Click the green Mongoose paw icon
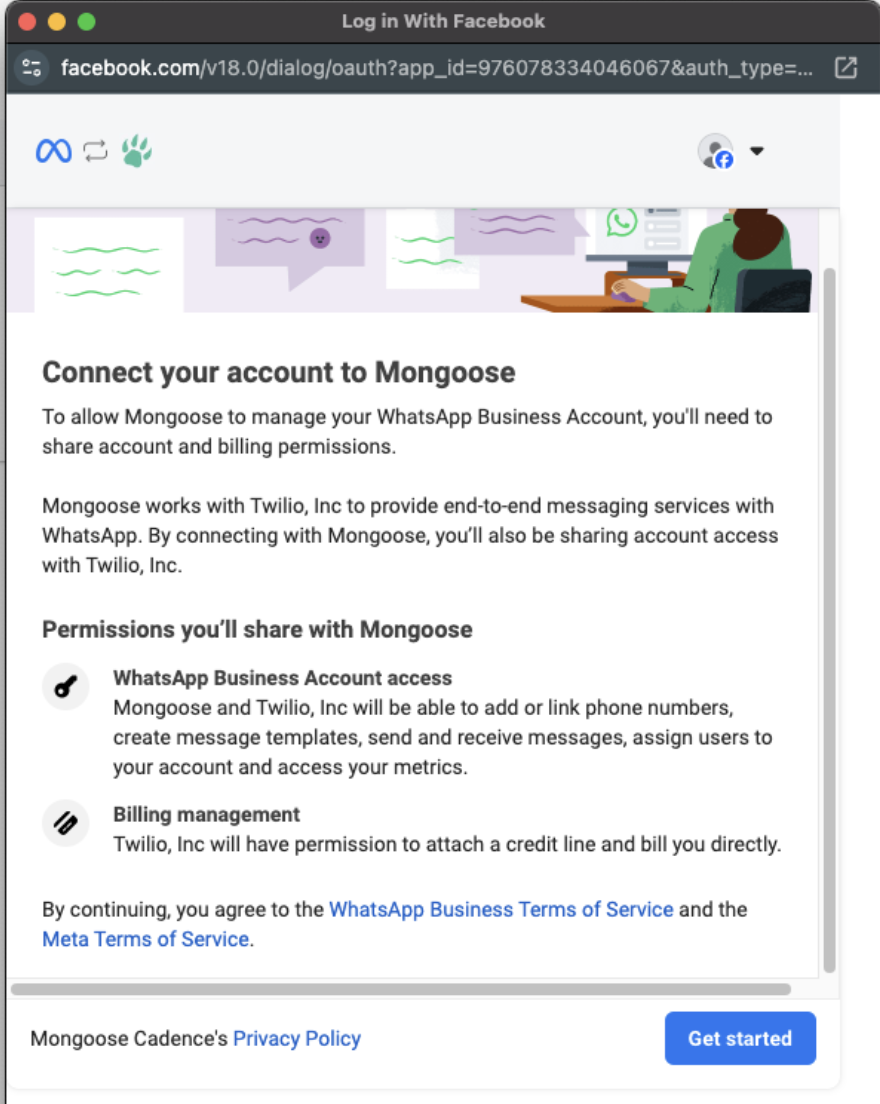Viewport: 880px width, 1104px height. coord(137,151)
